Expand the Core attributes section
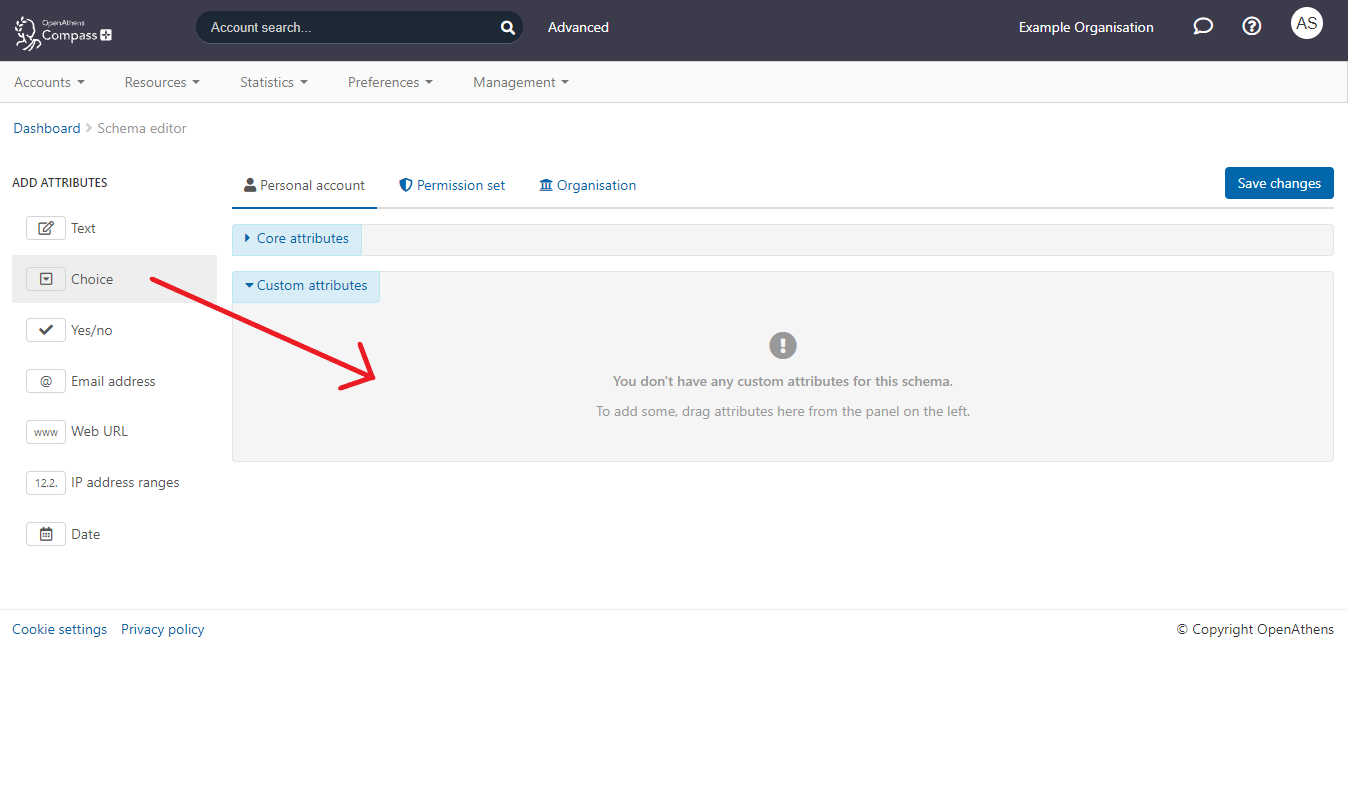The height and width of the screenshot is (801, 1348). click(x=297, y=239)
